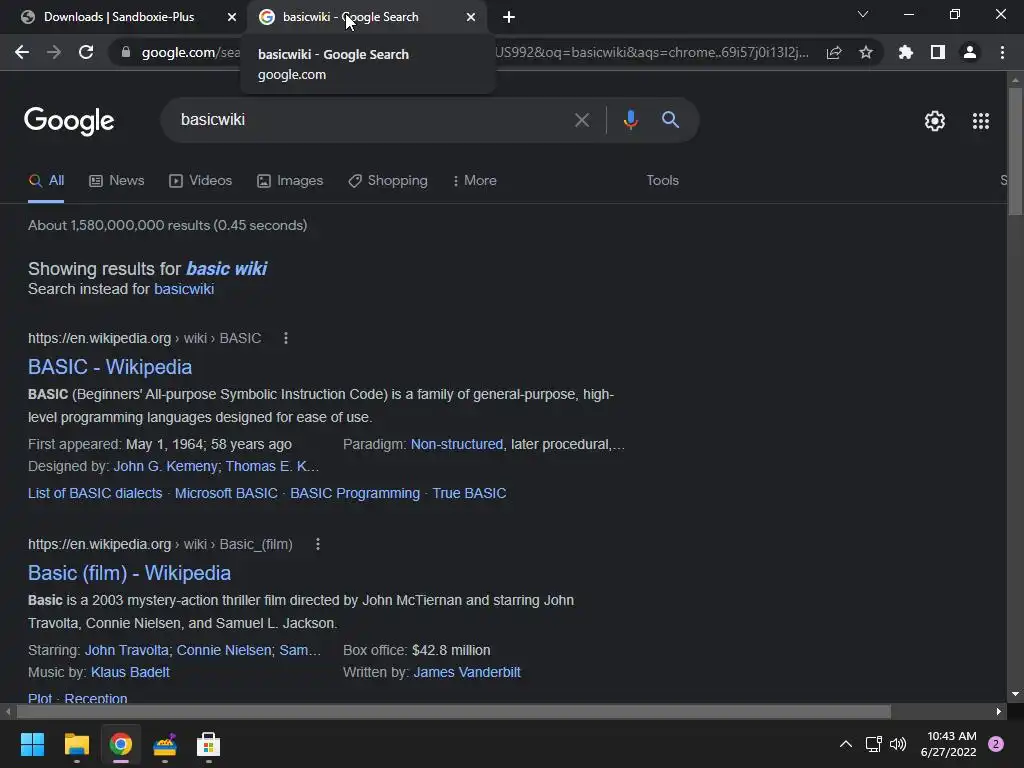The width and height of the screenshot is (1024, 768).
Task: Show hidden tray icons chevron
Action: coord(846,744)
